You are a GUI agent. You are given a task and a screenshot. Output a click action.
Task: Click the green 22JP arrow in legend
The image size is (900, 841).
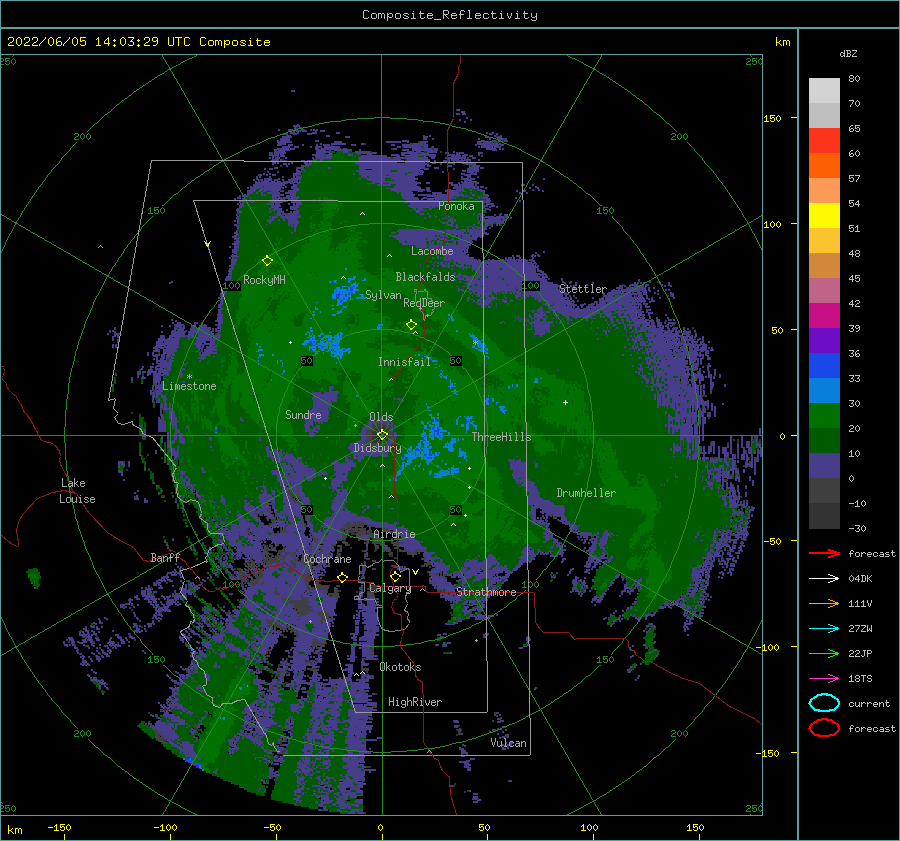tap(824, 653)
